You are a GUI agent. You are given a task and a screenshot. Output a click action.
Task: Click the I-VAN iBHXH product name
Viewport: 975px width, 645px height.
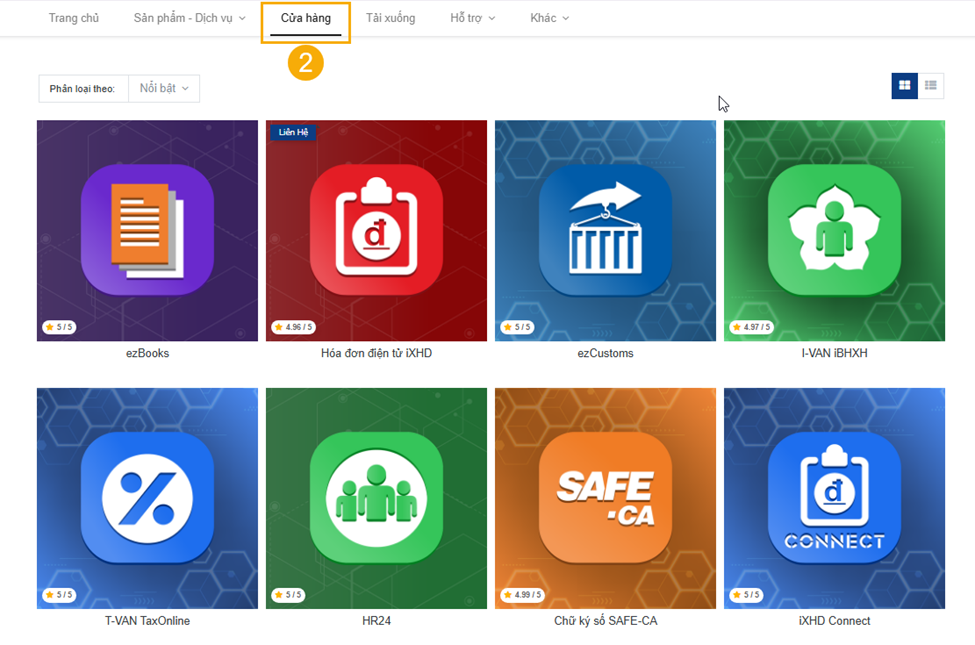834,353
